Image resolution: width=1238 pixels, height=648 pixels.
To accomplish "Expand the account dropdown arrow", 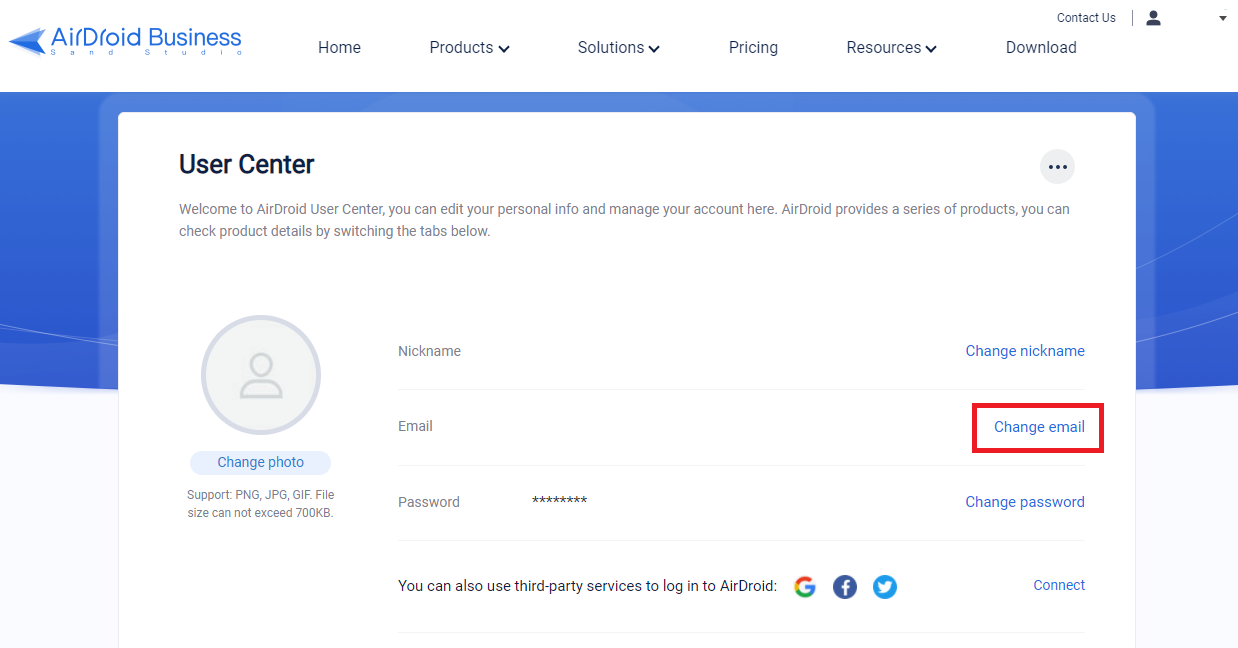I will pyautogui.click(x=1222, y=18).
